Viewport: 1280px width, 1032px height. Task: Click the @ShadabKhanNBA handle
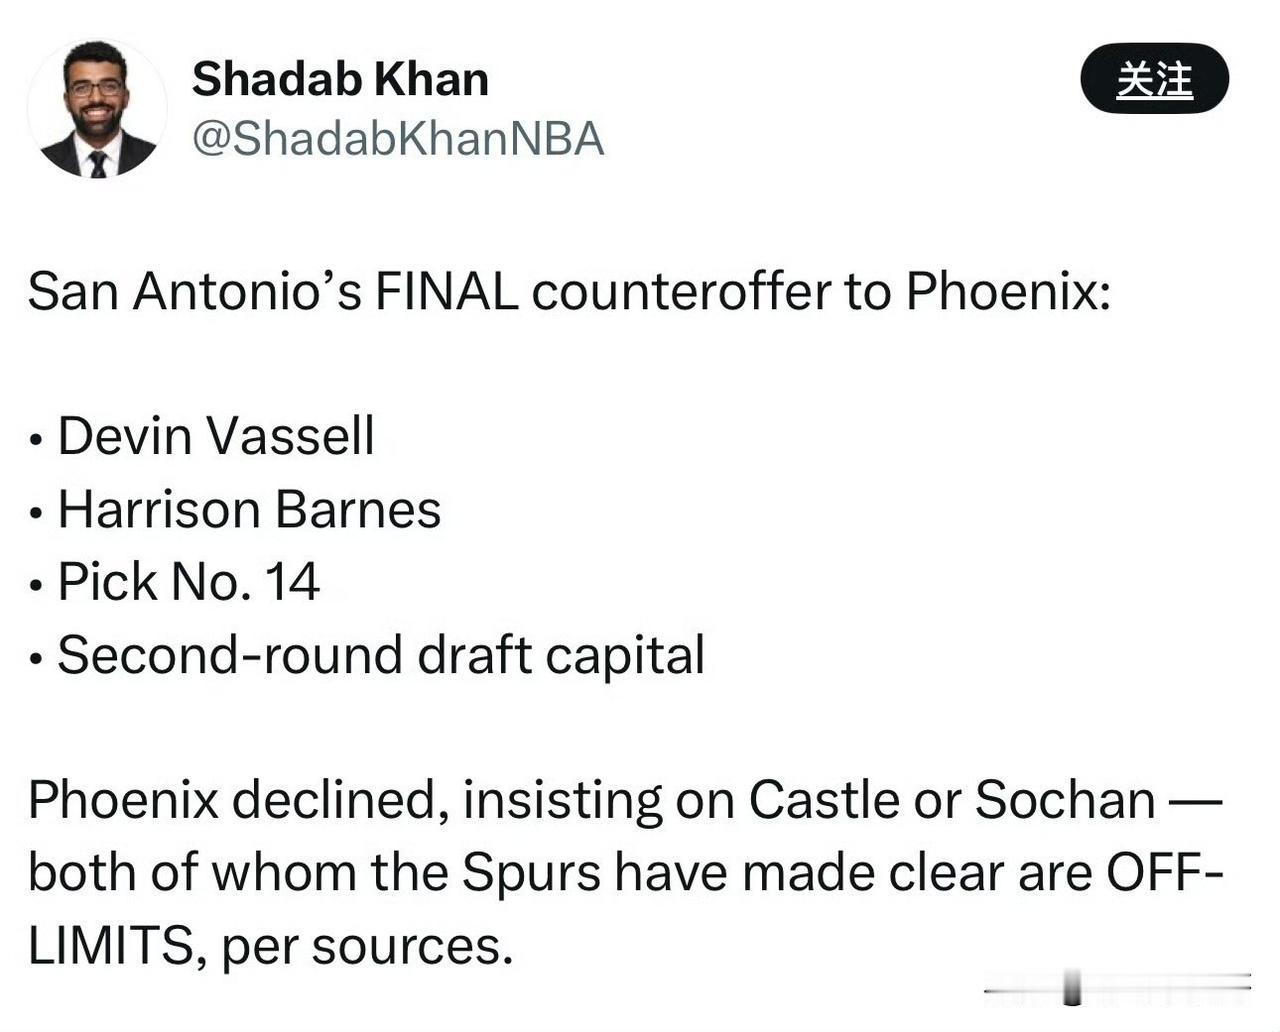point(398,139)
